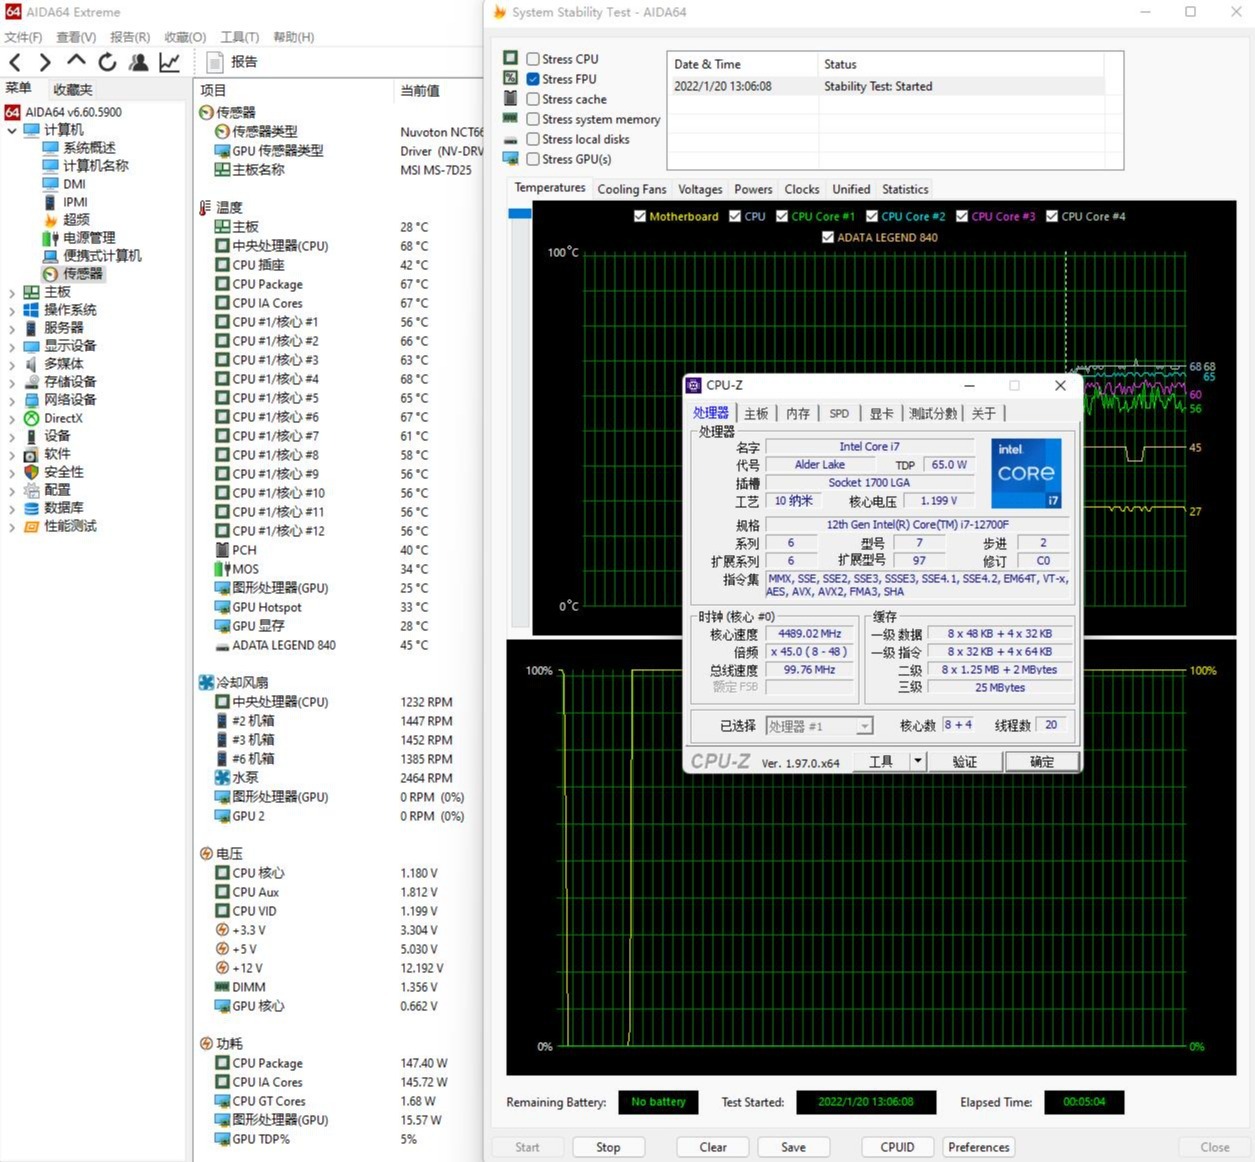Stop the stability test
1255x1162 pixels.
coord(608,1147)
